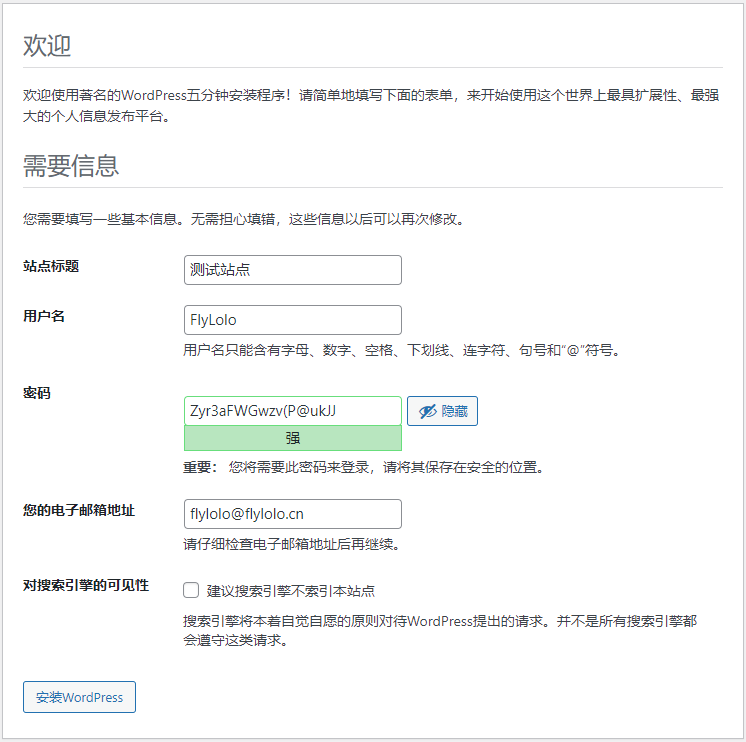Click the 您的电子邮箱地址 label
Viewport: 746px width, 742px height.
(79, 510)
